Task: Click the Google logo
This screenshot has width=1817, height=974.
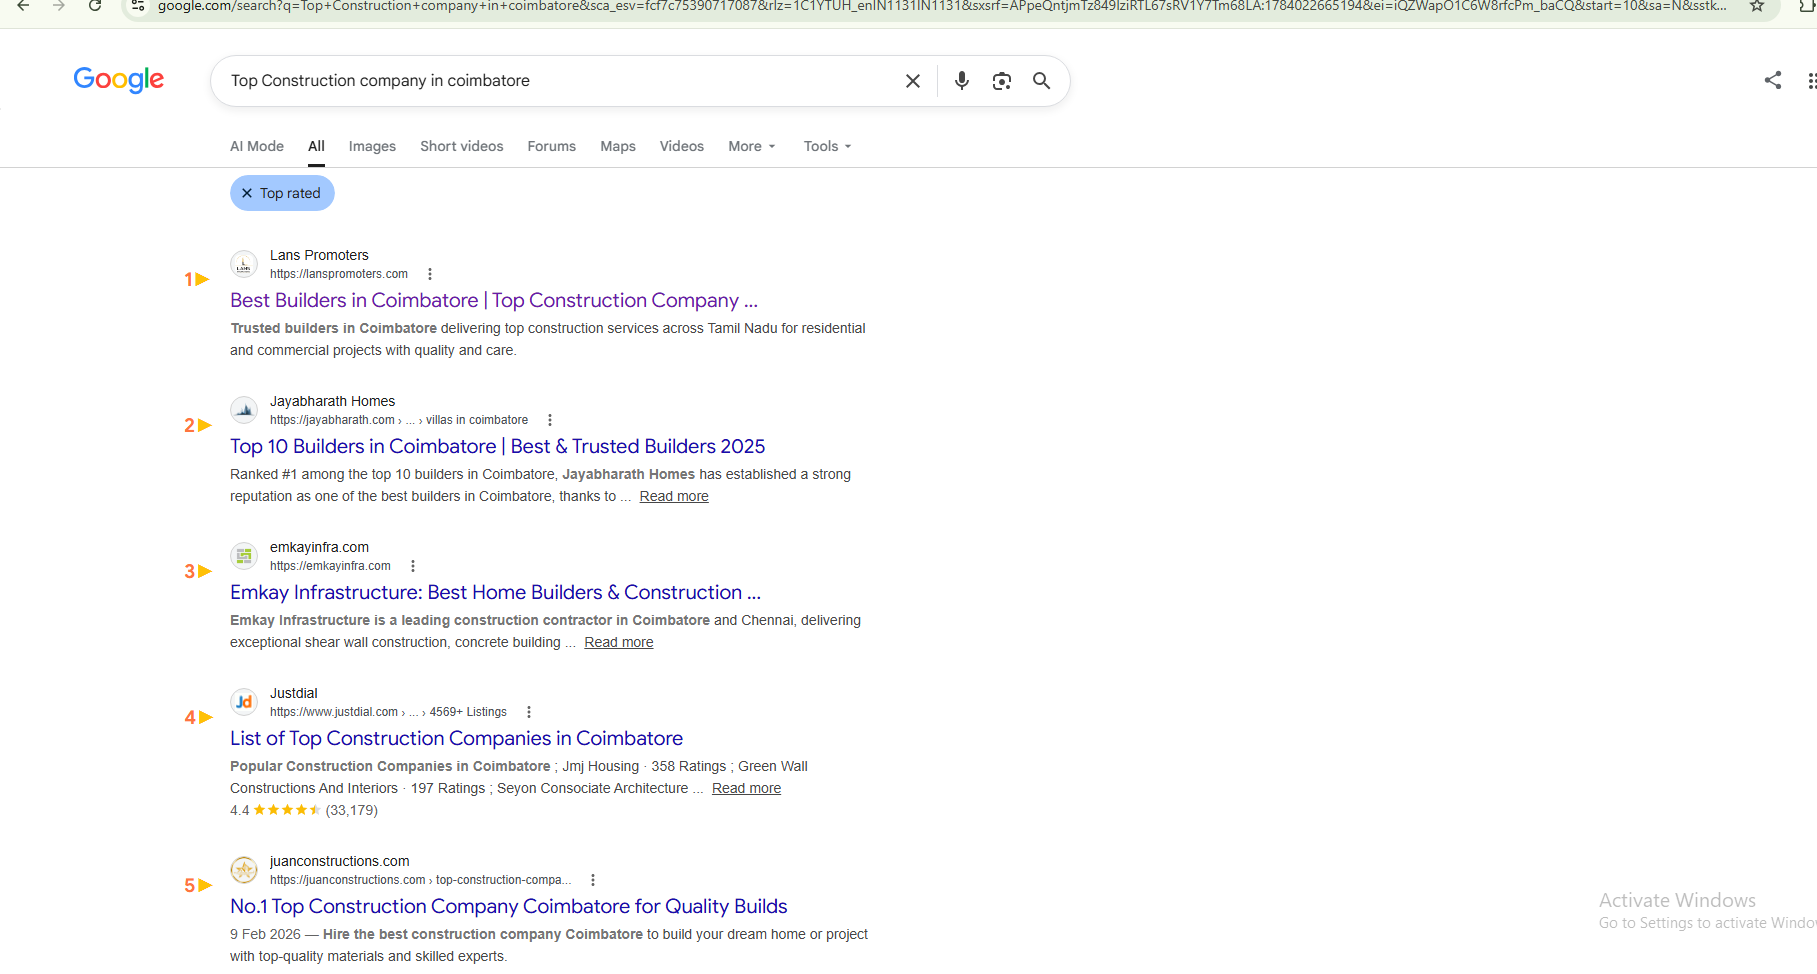Action: pyautogui.click(x=119, y=80)
